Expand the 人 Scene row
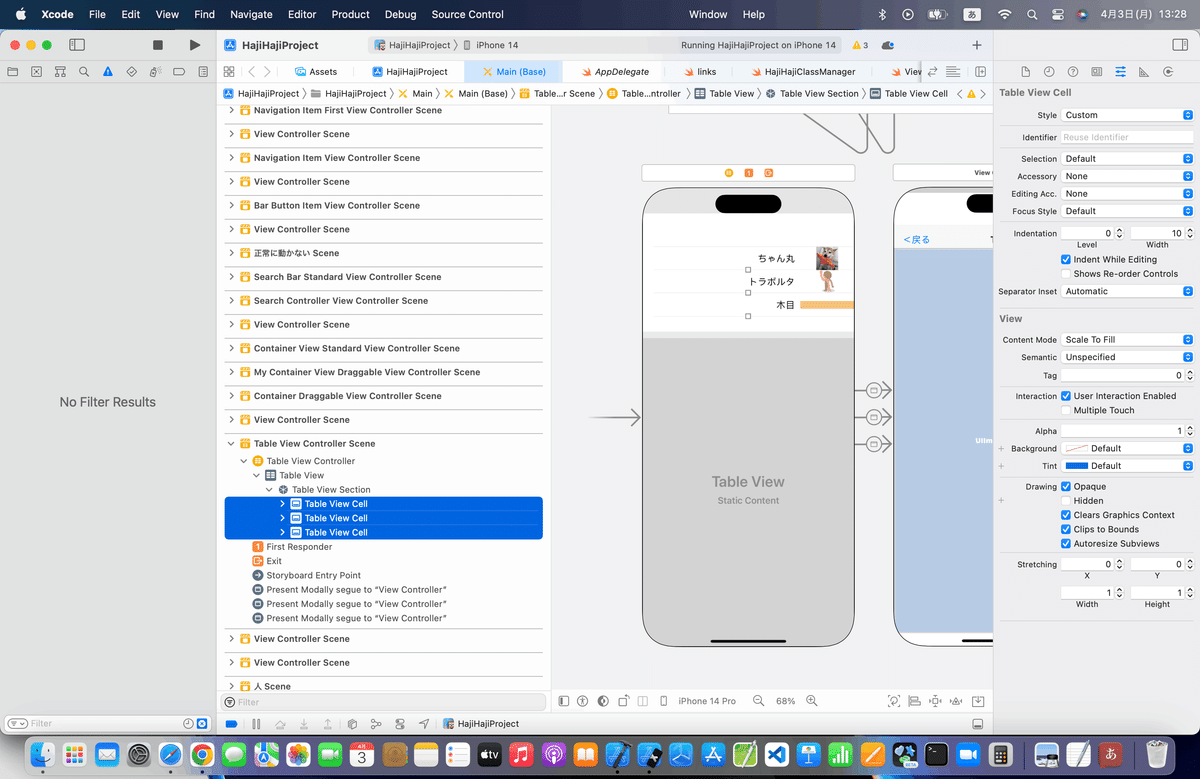Screen dimensions: 1200x779 [232, 687]
